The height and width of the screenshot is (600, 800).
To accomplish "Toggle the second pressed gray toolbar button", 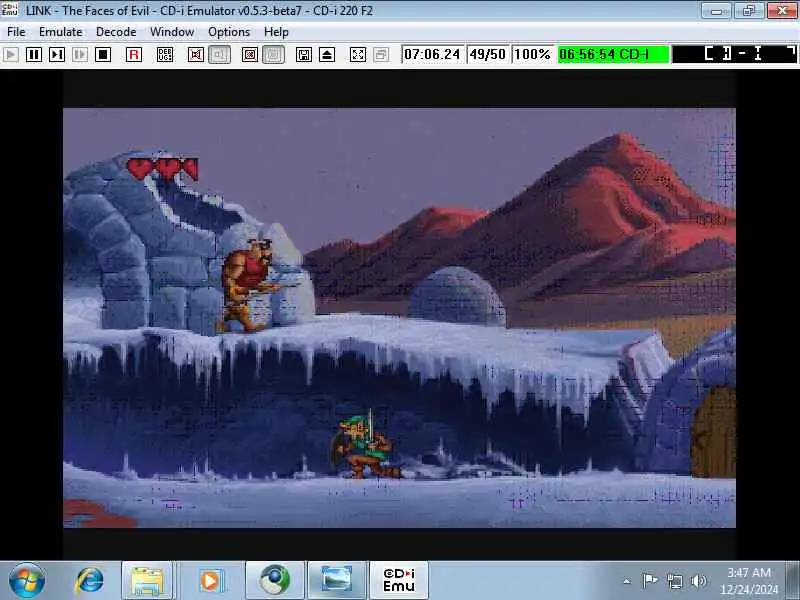I will (x=273, y=55).
